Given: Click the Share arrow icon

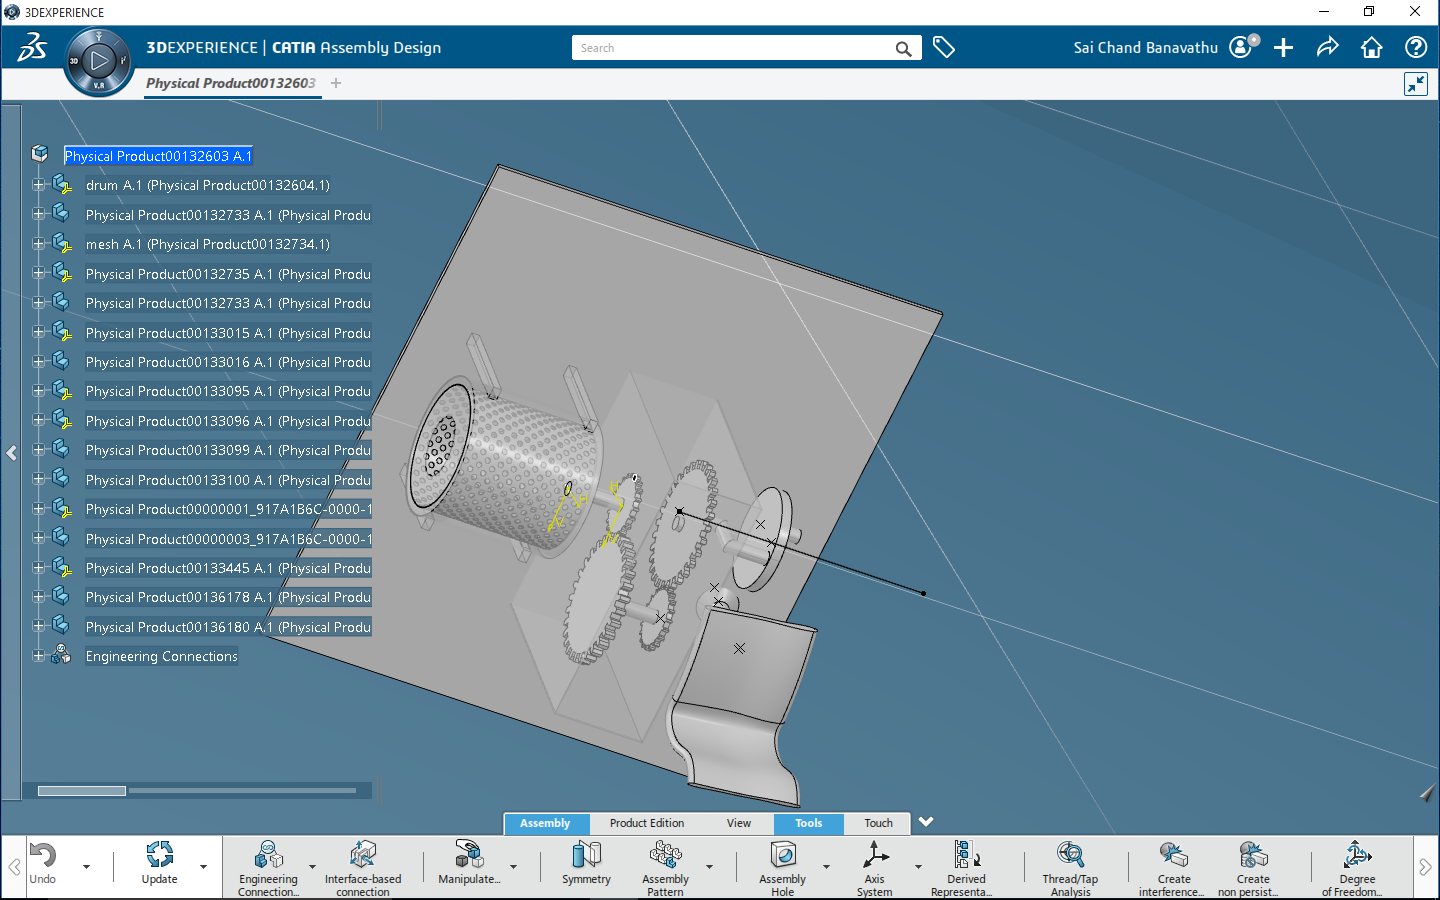Looking at the screenshot, I should coord(1328,47).
